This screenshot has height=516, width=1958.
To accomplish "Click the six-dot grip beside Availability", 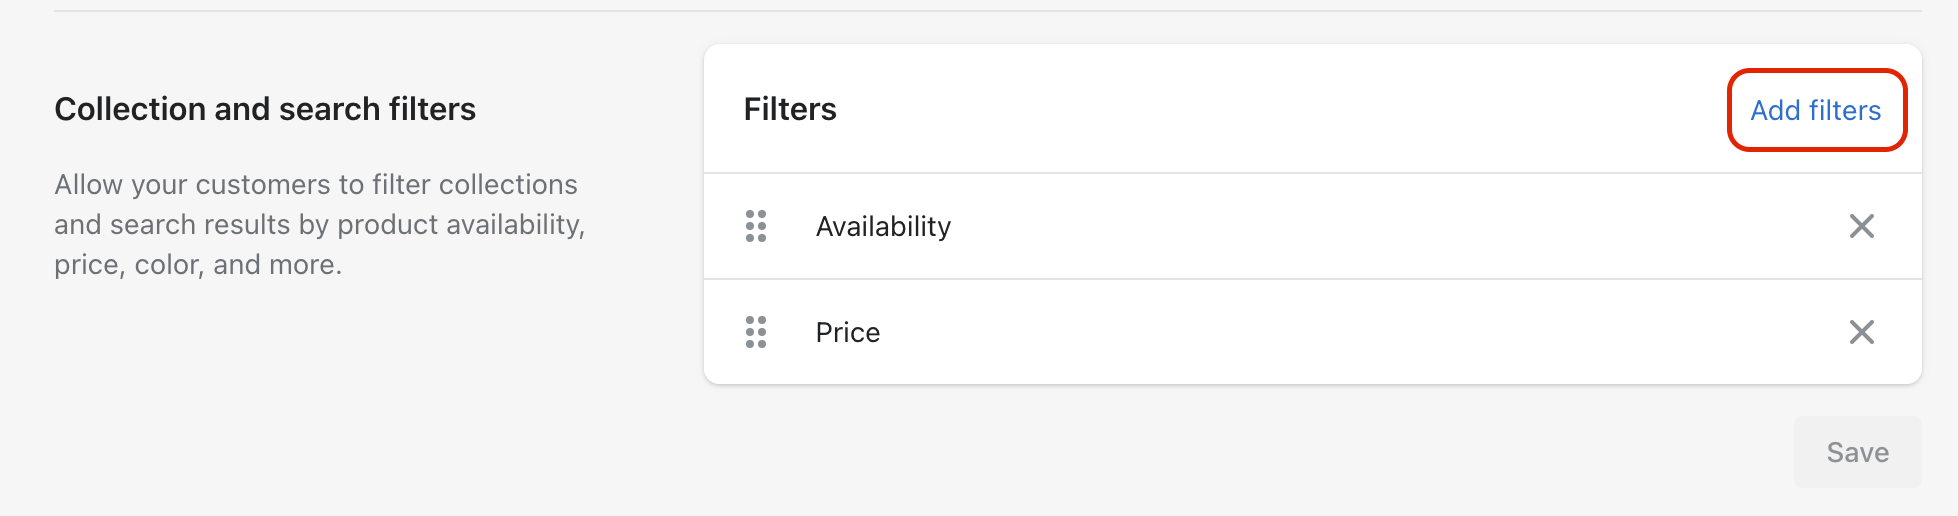I will pos(756,226).
